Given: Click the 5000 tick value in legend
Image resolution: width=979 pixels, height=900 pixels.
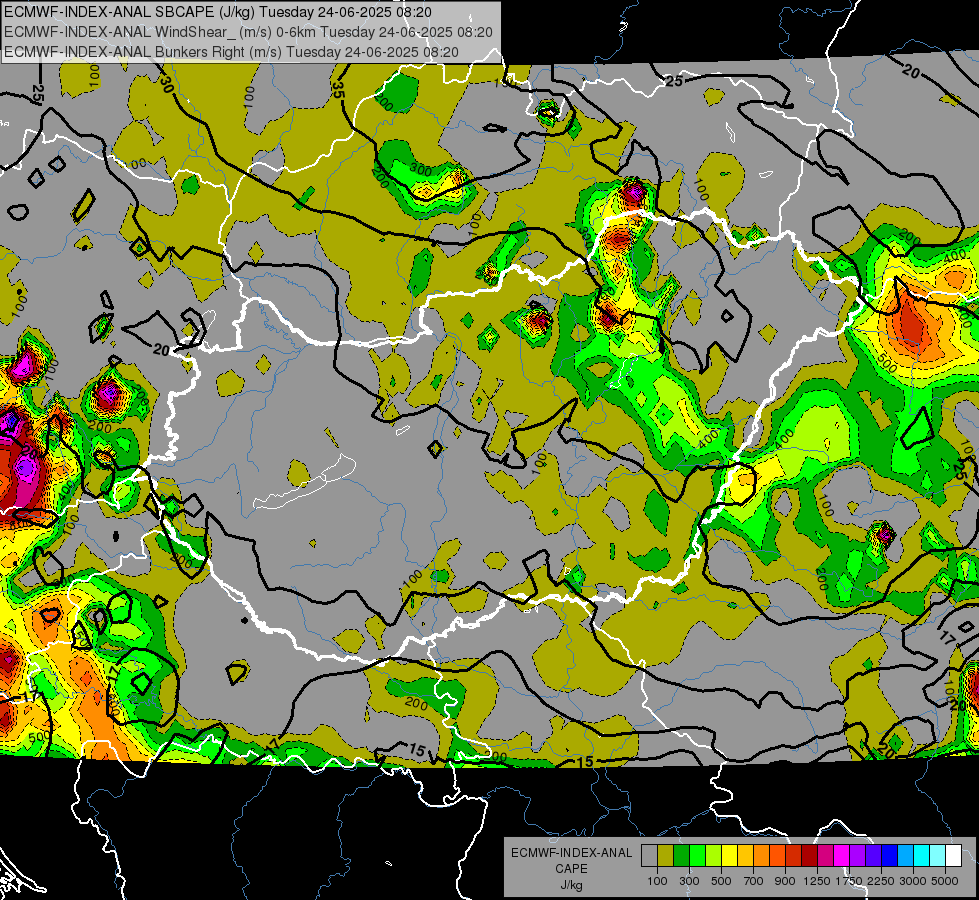Looking at the screenshot, I should point(945,881).
